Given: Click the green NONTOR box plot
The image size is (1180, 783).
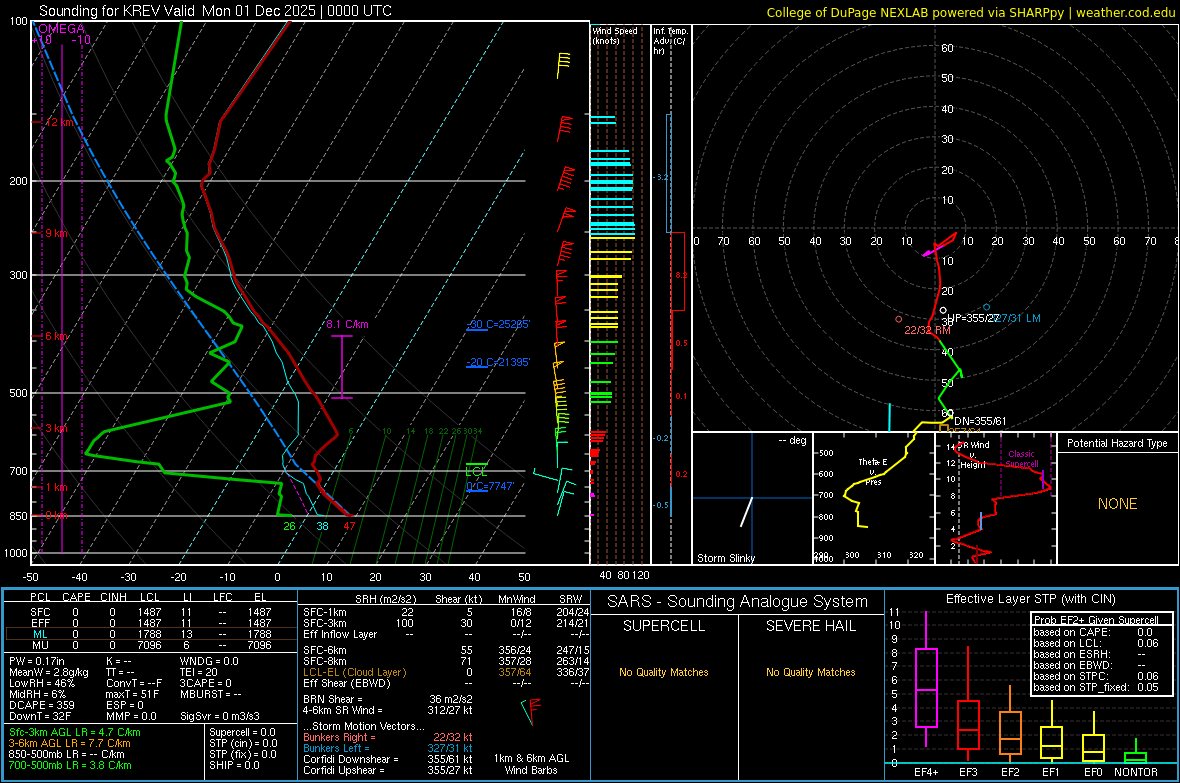Looking at the screenshot, I should coord(1136,753).
